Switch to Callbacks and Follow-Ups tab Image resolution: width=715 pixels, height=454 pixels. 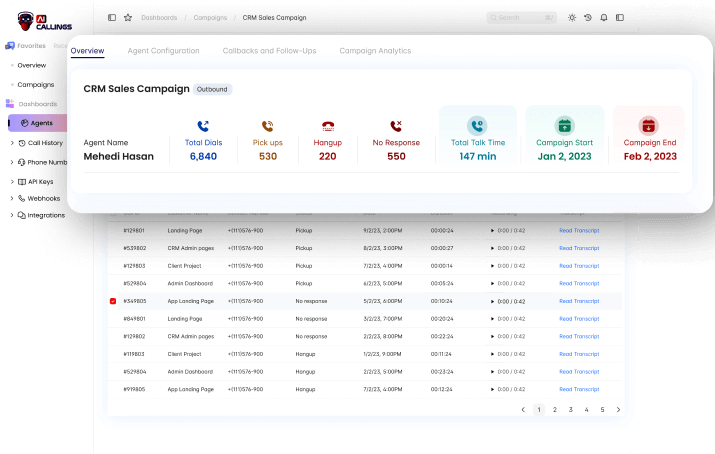[x=269, y=51]
